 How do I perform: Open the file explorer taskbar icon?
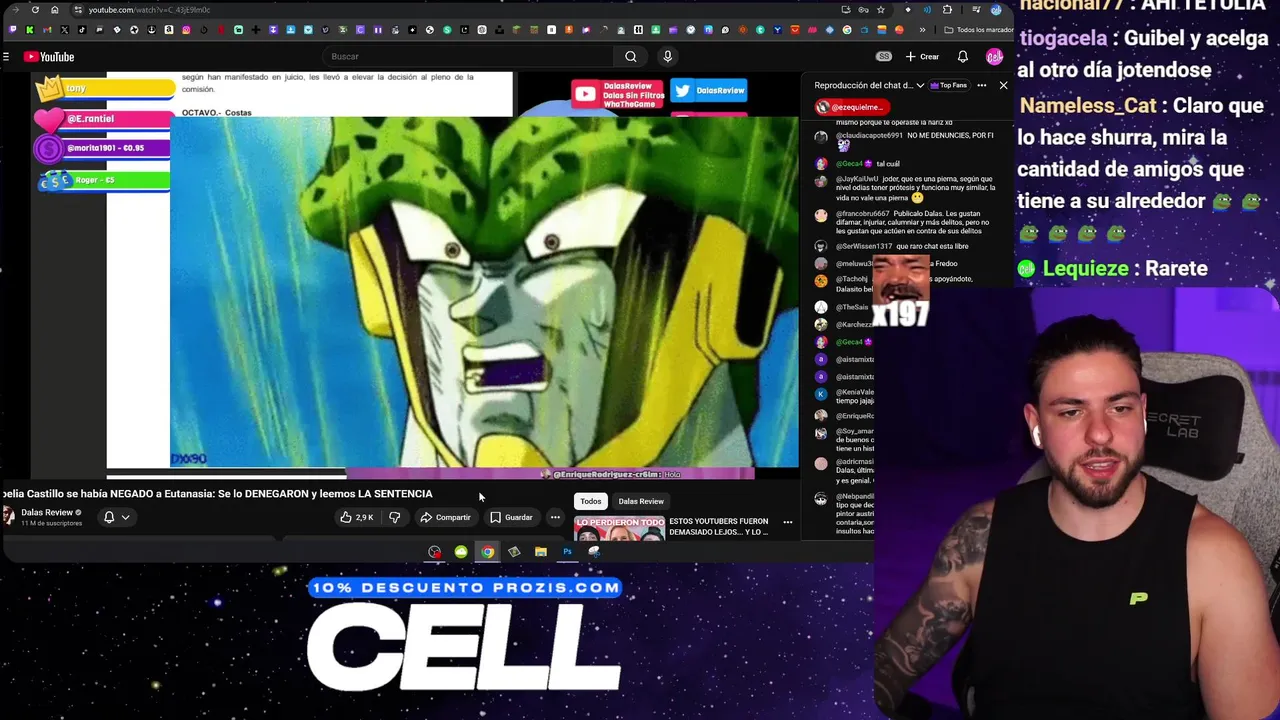pyautogui.click(x=540, y=552)
